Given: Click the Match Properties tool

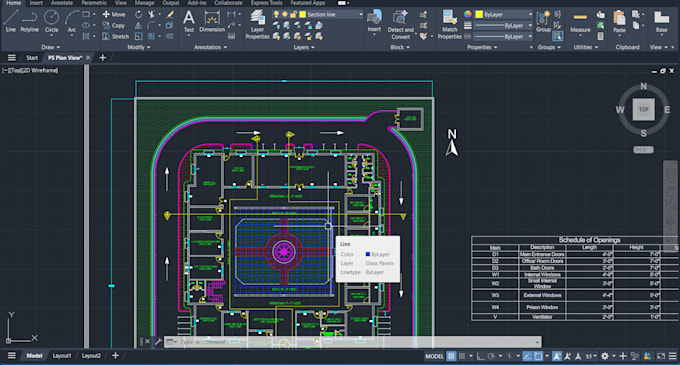Looking at the screenshot, I should click(x=450, y=25).
